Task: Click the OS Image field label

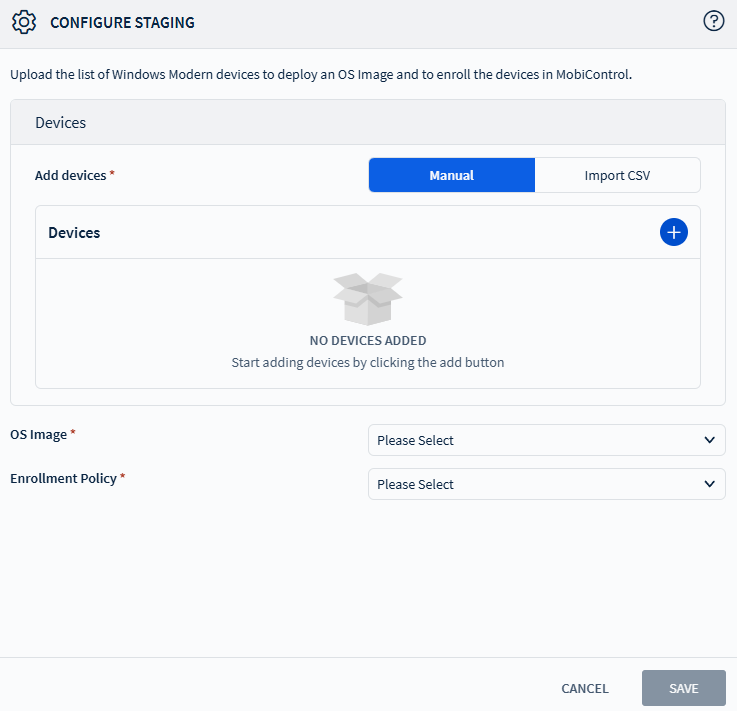Action: (x=39, y=435)
